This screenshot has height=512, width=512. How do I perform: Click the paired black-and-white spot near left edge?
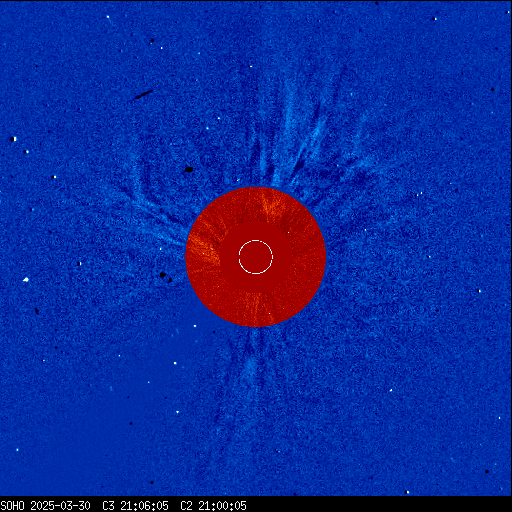(x=13, y=139)
